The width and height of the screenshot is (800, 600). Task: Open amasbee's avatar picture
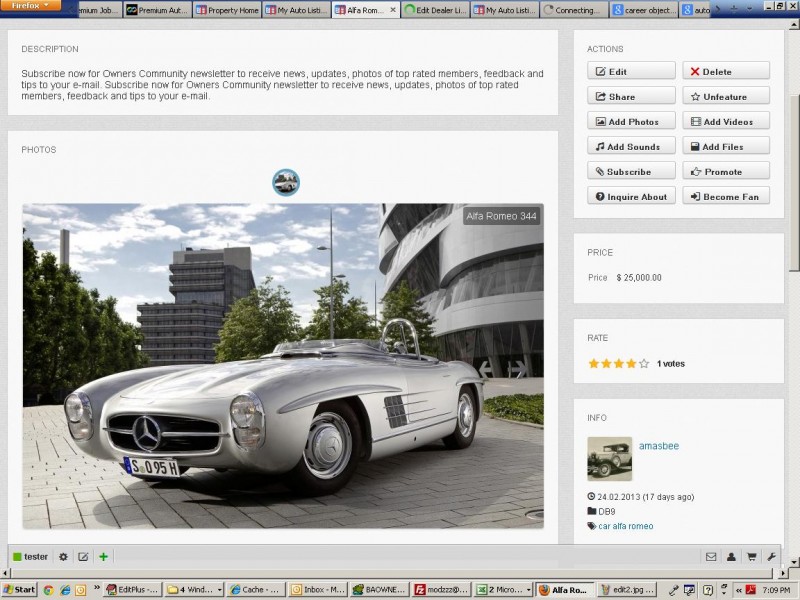click(x=610, y=459)
